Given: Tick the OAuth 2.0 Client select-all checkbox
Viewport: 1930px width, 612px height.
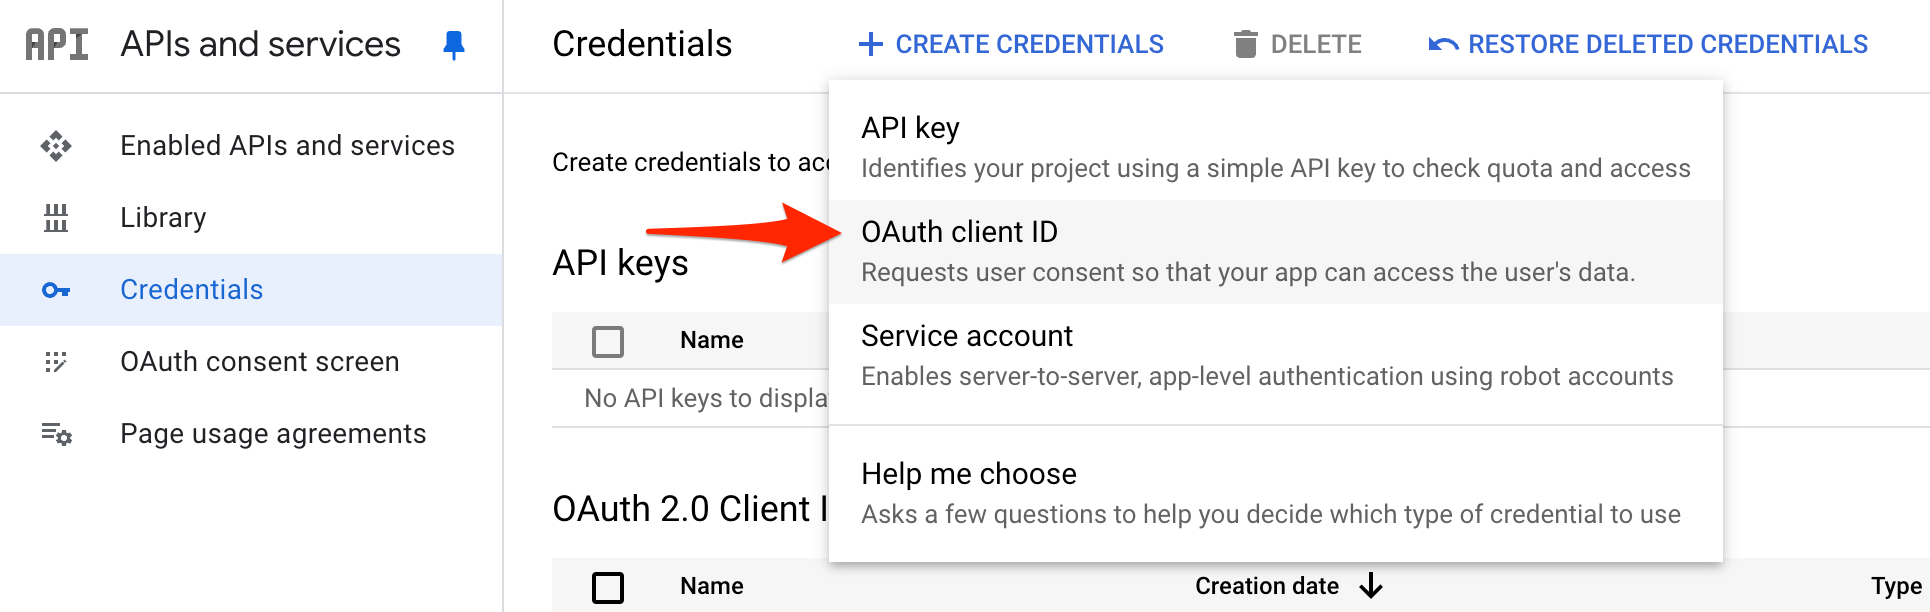Looking at the screenshot, I should click(x=608, y=587).
